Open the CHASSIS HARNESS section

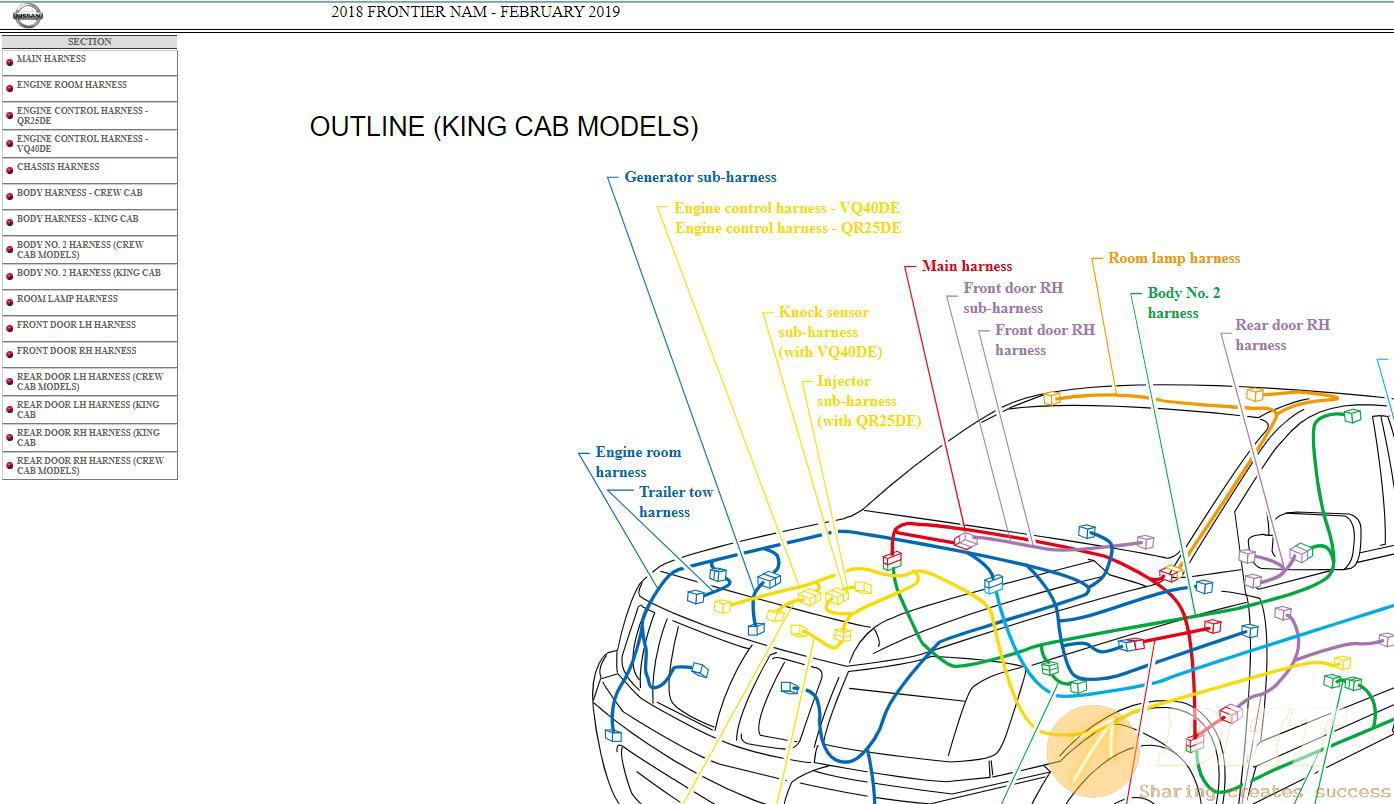pos(58,167)
